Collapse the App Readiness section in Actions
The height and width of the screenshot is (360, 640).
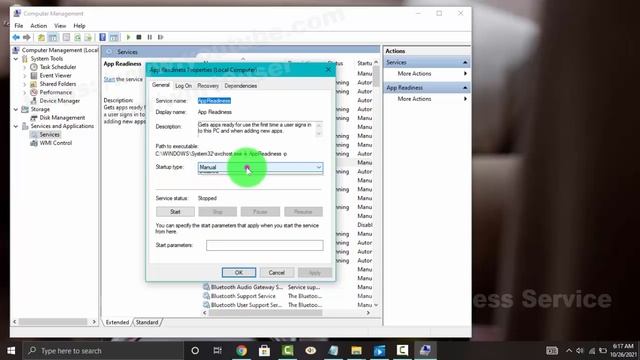pyautogui.click(x=465, y=88)
